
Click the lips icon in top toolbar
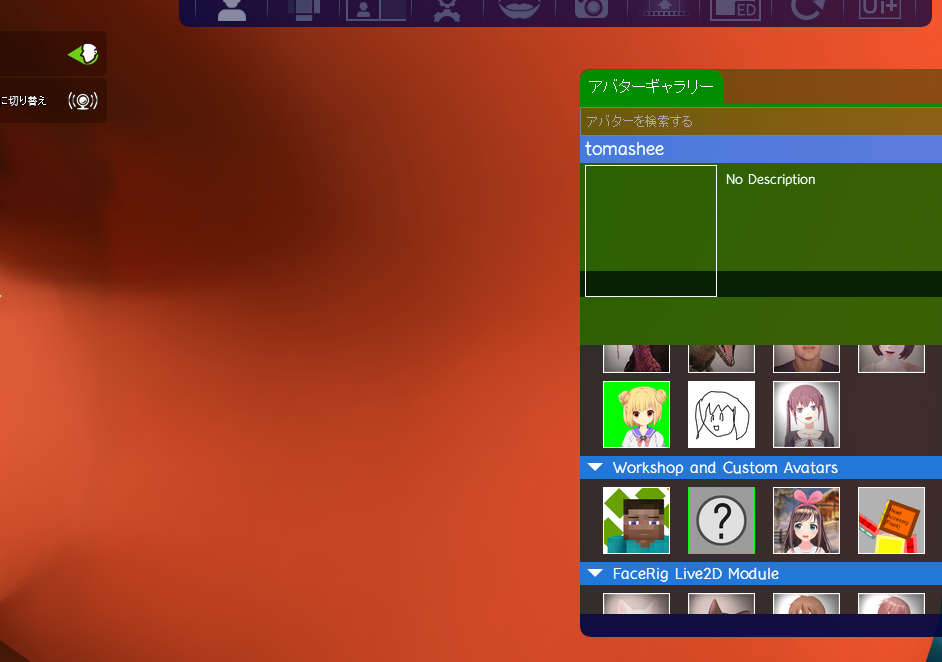point(520,9)
